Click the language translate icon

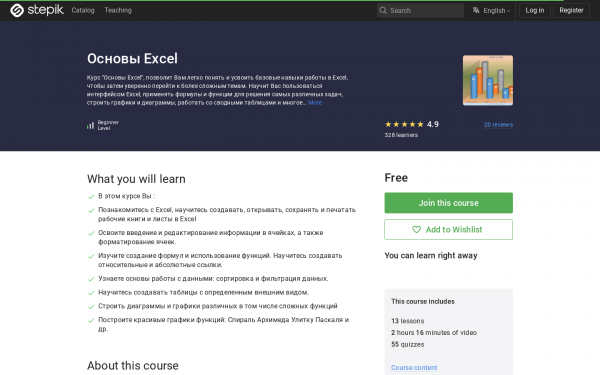(x=476, y=10)
